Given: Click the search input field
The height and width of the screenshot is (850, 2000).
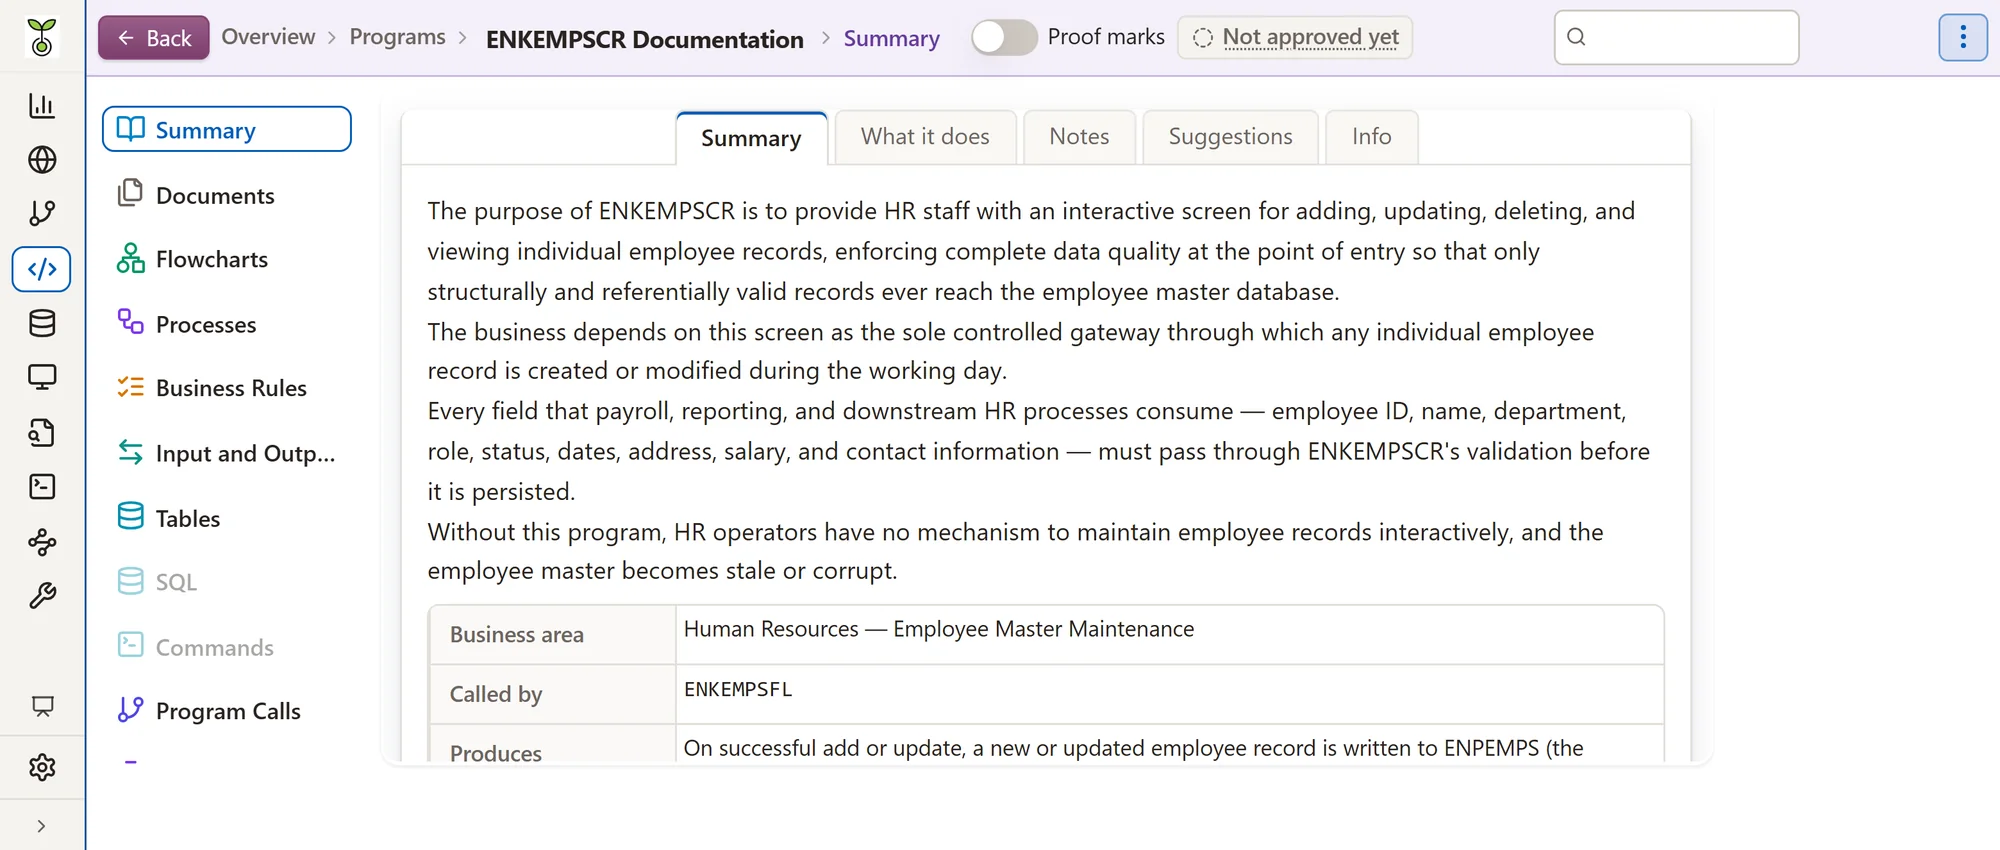Looking at the screenshot, I should 1676,37.
